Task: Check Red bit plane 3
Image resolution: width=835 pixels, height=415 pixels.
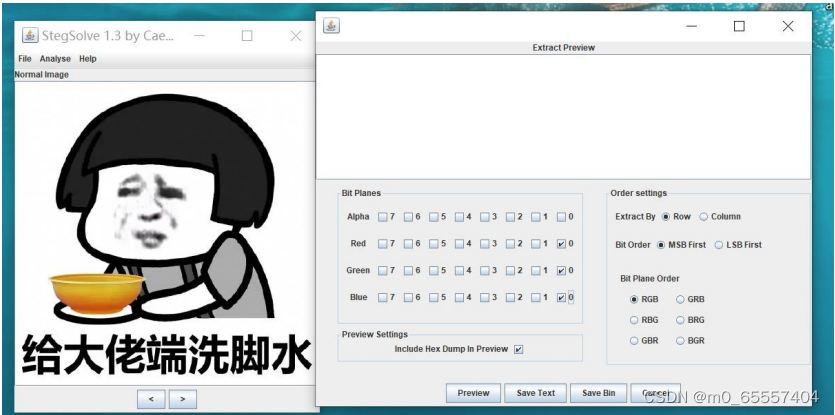Action: pyautogui.click(x=485, y=243)
